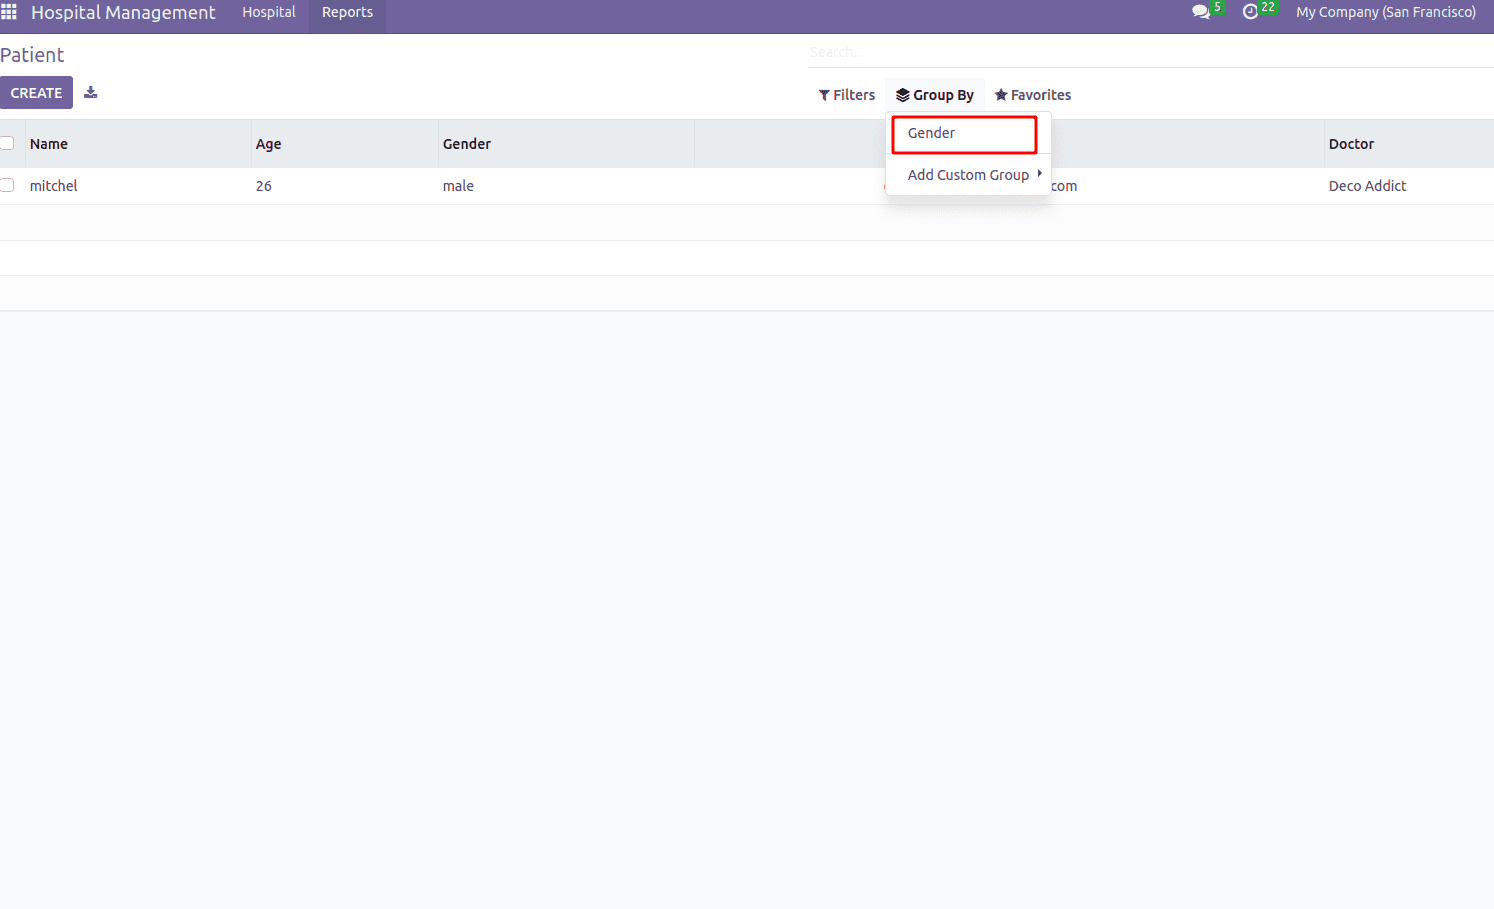Expand Add Custom Group submenu

click(x=968, y=175)
